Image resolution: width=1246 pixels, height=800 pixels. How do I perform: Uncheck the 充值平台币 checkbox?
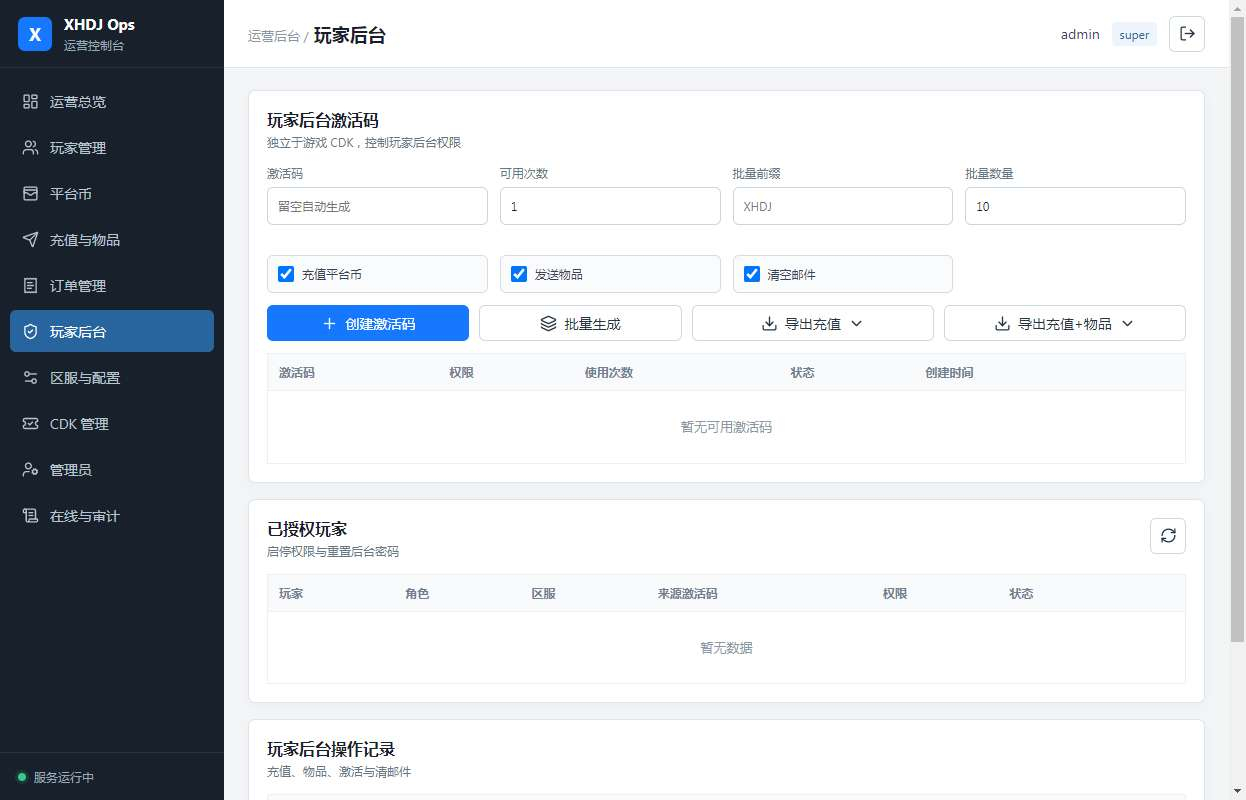pyautogui.click(x=286, y=274)
